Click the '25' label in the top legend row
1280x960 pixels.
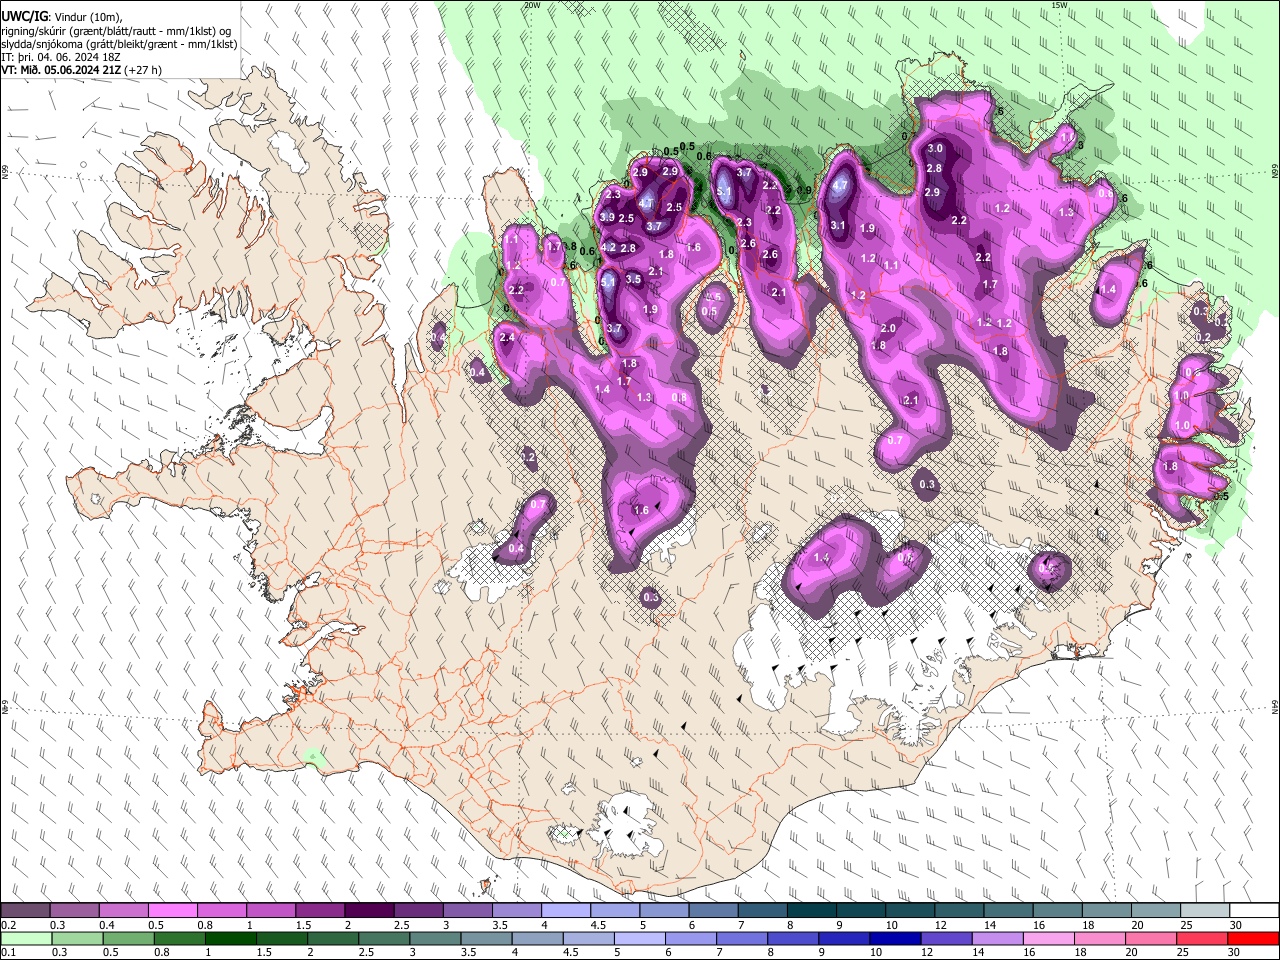[1186, 925]
